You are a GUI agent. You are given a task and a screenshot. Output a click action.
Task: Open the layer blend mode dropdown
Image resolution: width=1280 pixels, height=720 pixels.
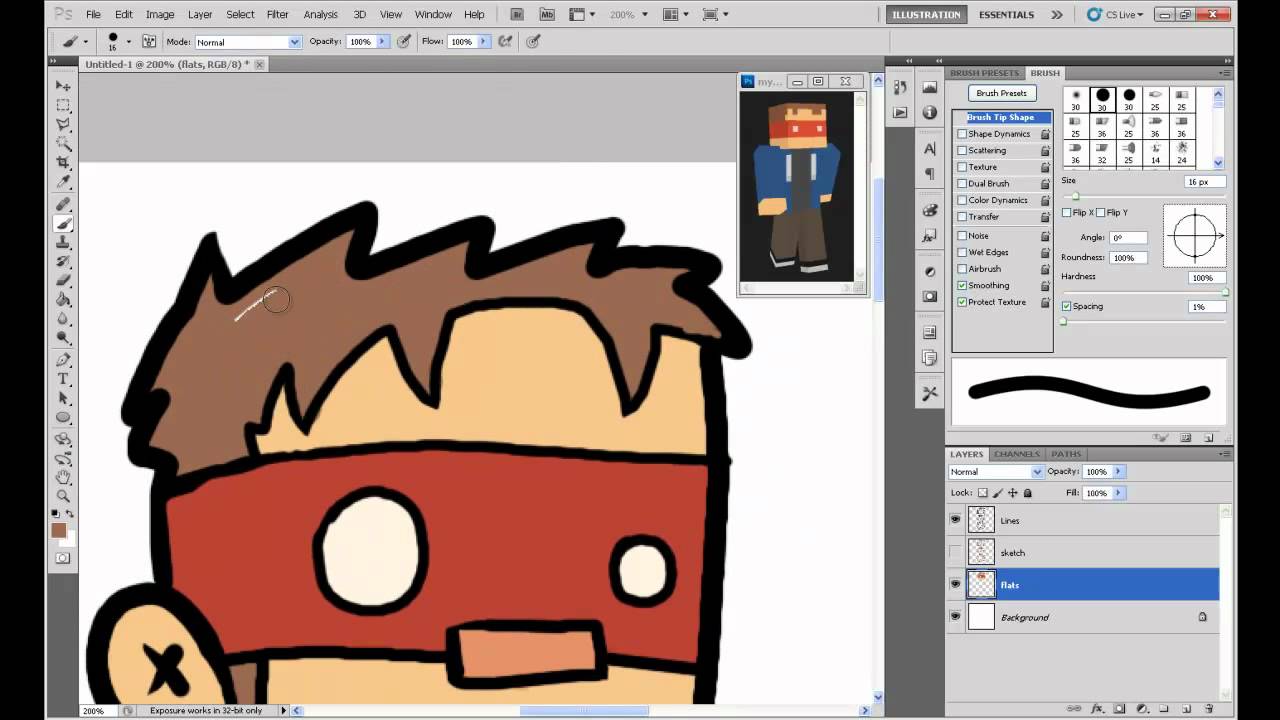point(994,471)
